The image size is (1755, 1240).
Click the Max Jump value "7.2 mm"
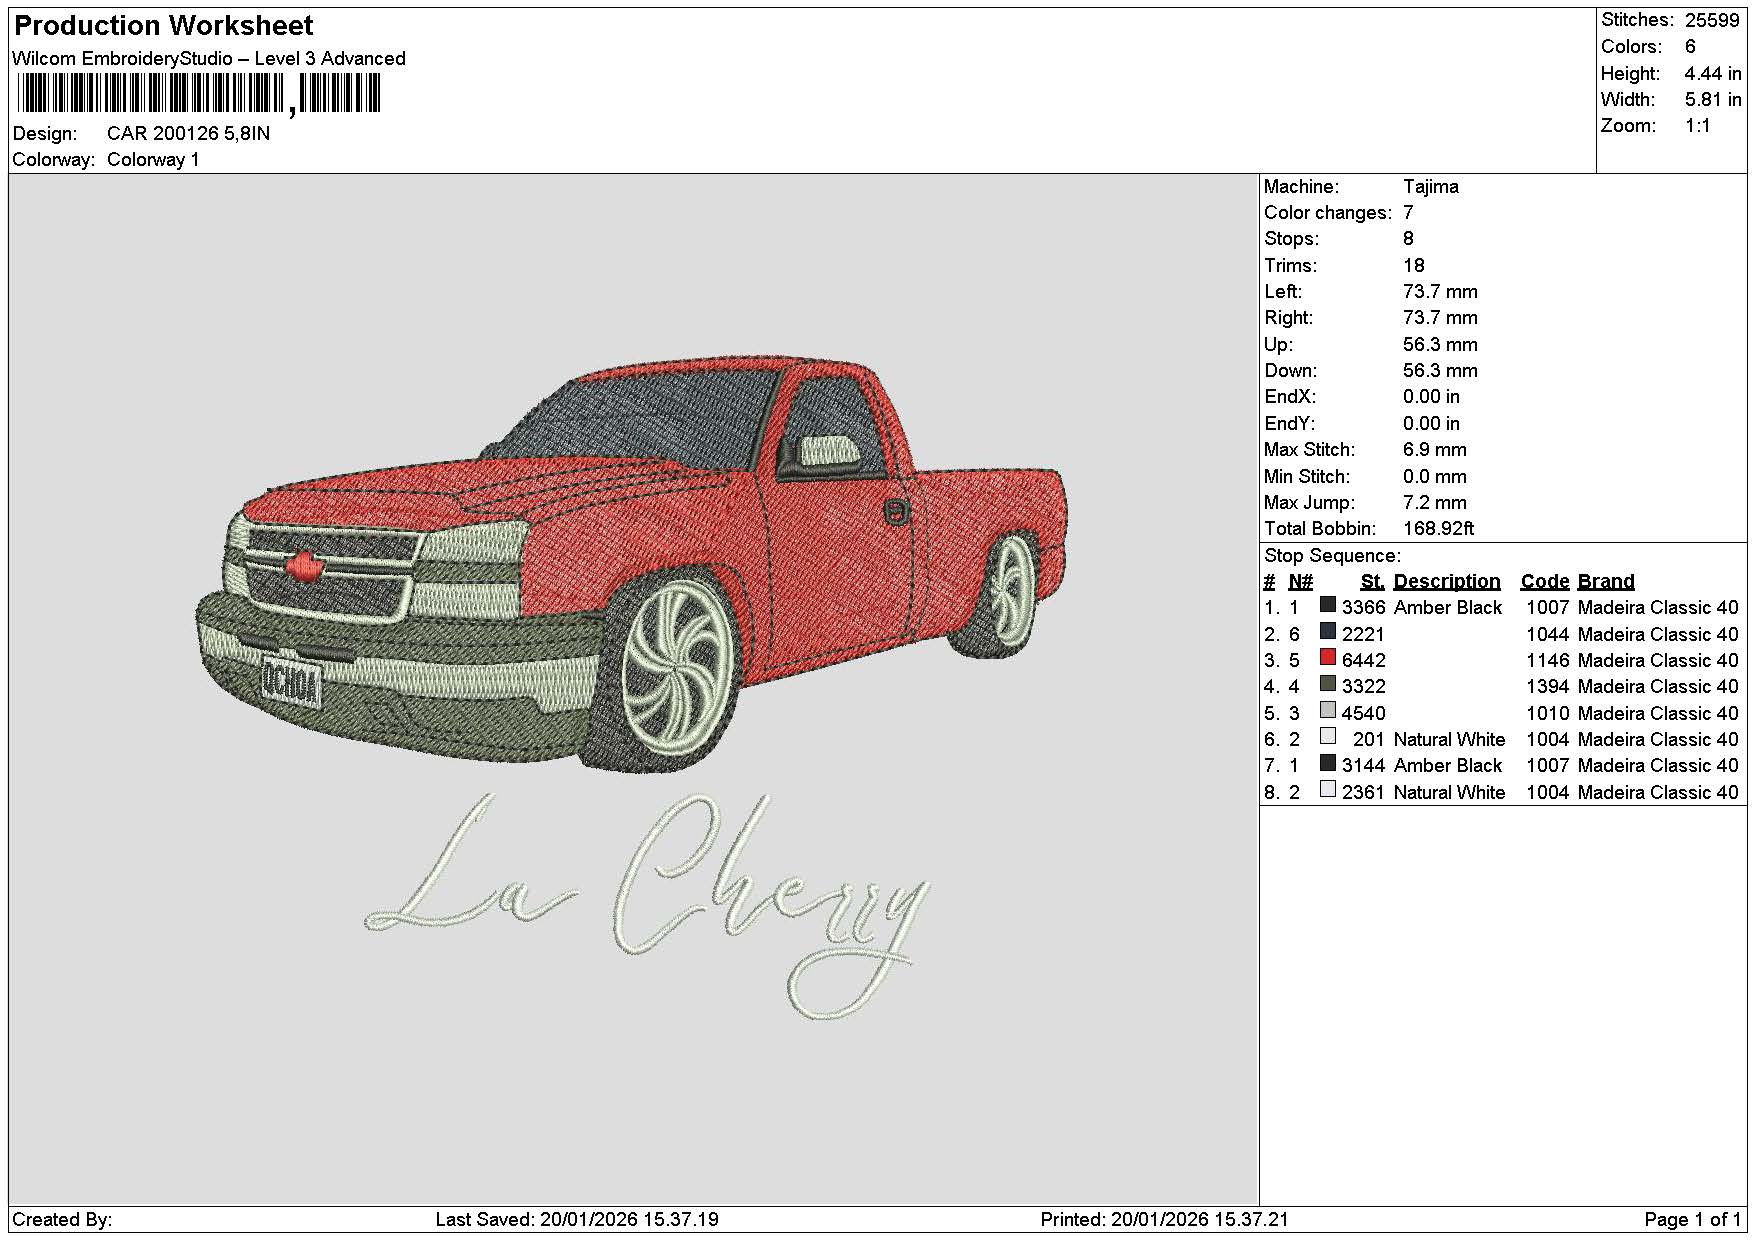pos(1435,503)
